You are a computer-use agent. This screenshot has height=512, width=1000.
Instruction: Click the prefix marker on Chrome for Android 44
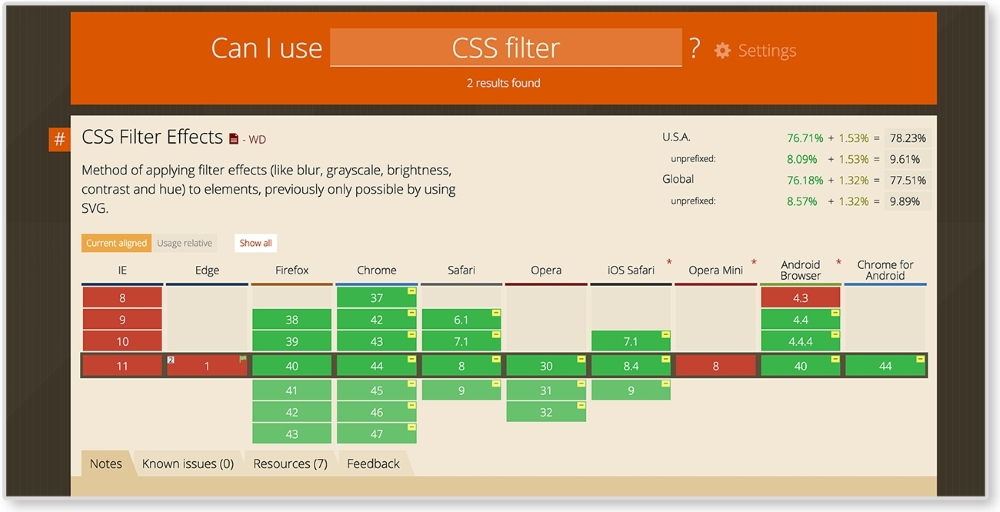pyautogui.click(x=920, y=359)
